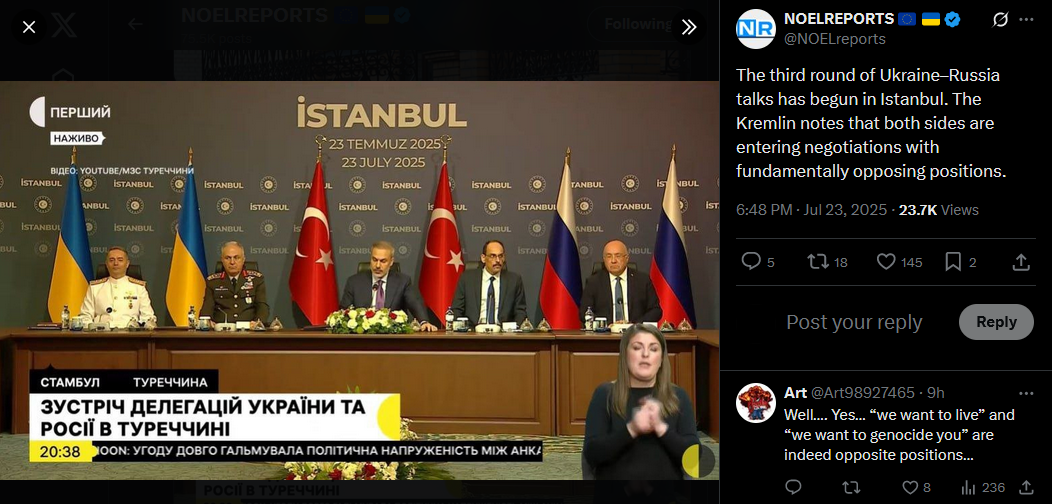This screenshot has width=1052, height=504.
Task: Open Art's display name link
Action: pyautogui.click(x=795, y=393)
